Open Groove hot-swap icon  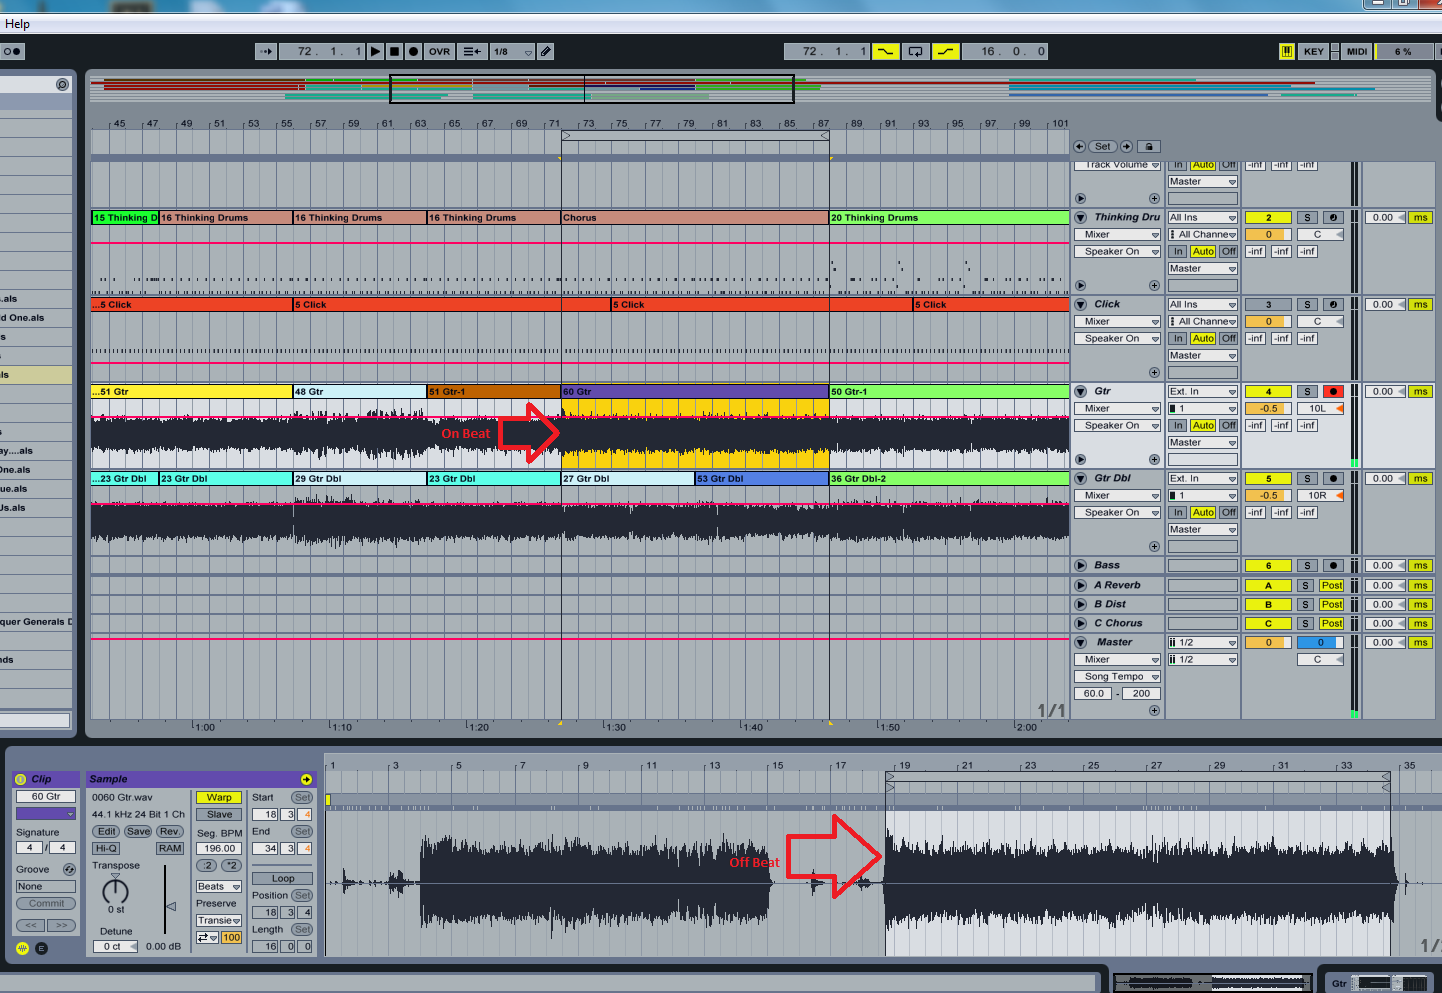click(x=69, y=869)
